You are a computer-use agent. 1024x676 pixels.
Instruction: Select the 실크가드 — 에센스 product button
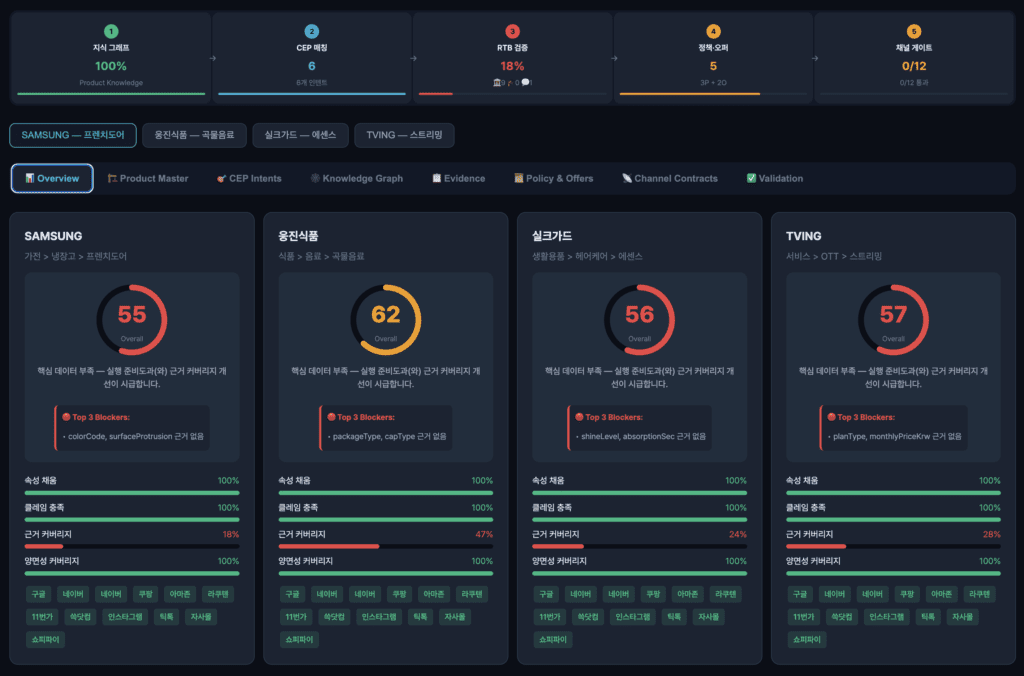click(x=300, y=135)
